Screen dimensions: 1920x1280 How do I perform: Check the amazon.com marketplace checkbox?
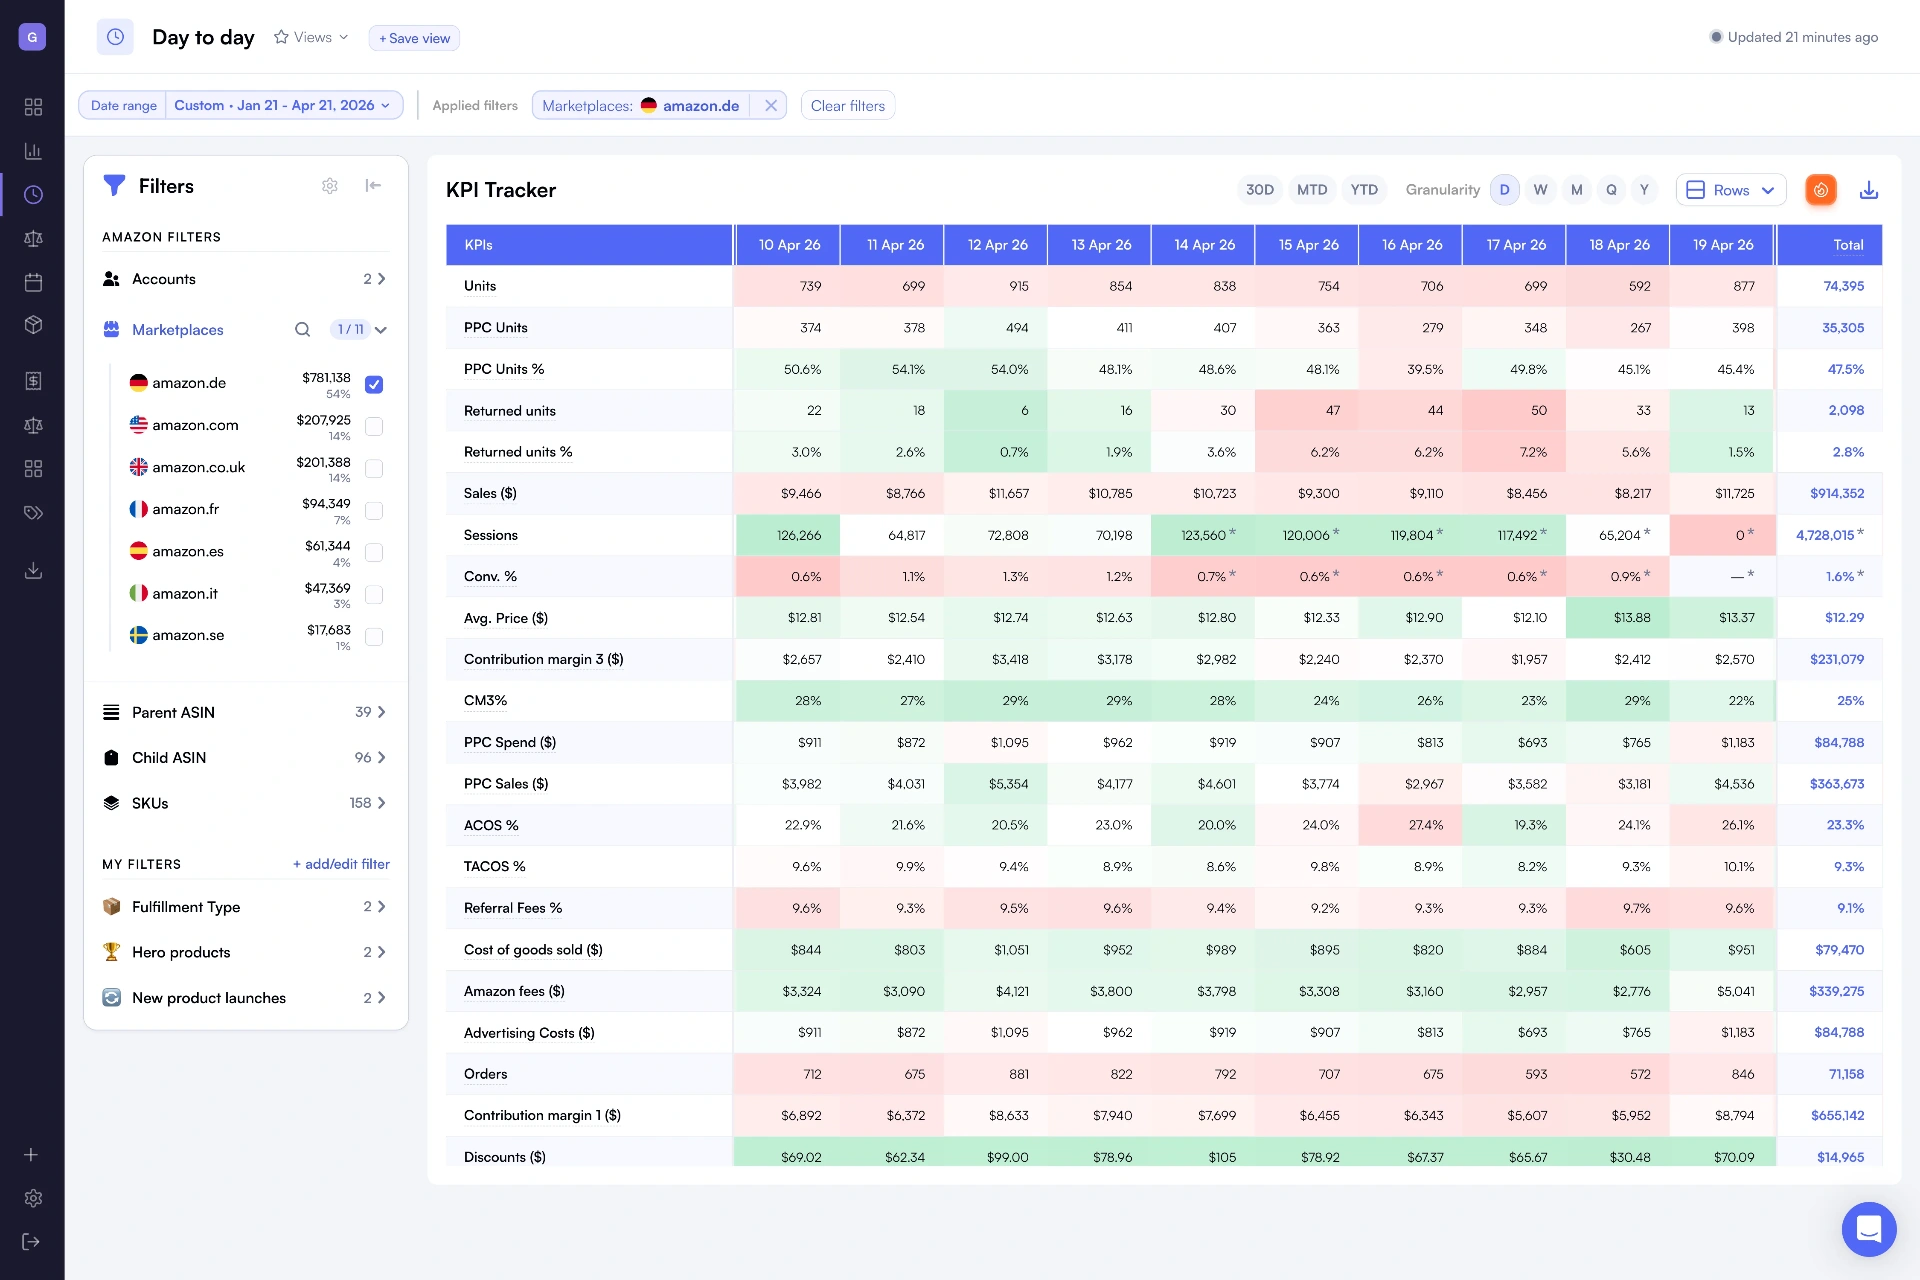(x=374, y=427)
